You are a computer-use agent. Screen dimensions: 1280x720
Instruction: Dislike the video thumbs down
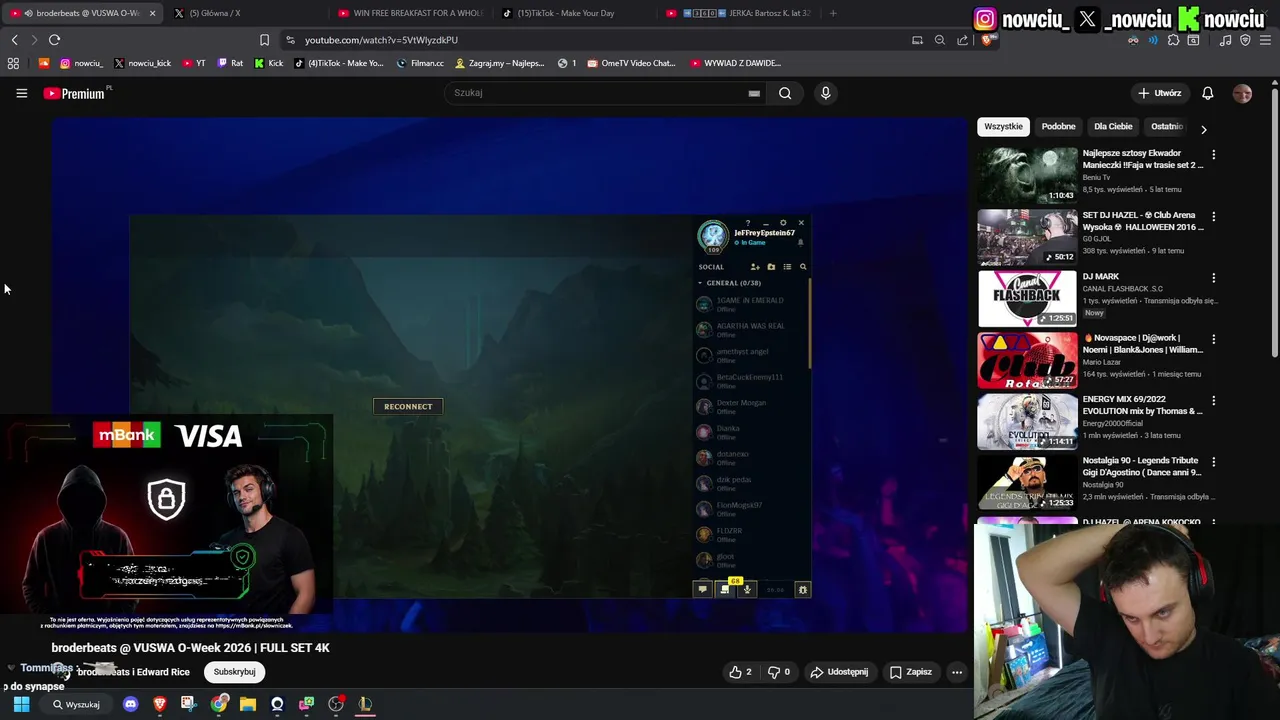tap(779, 672)
